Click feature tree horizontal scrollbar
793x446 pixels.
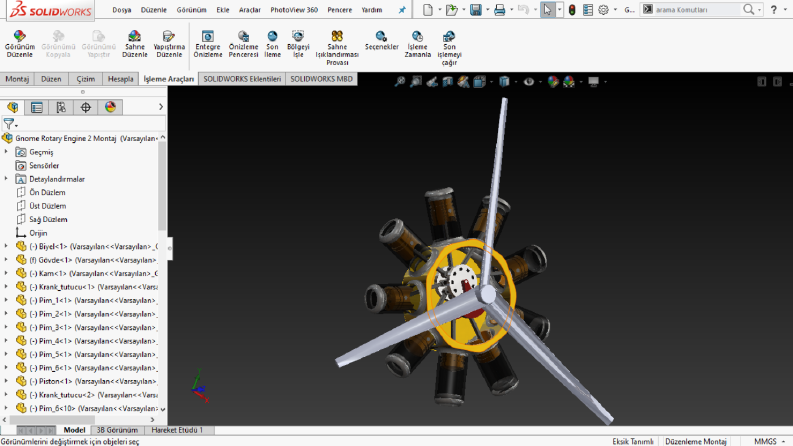pyautogui.click(x=52, y=420)
